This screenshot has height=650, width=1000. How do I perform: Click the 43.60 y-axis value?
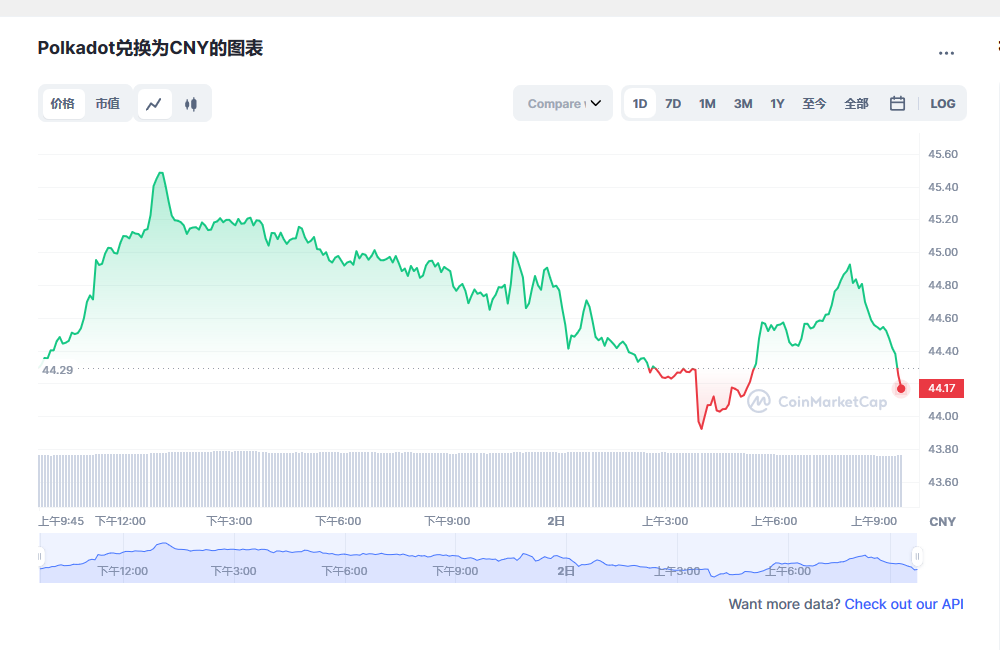point(943,482)
